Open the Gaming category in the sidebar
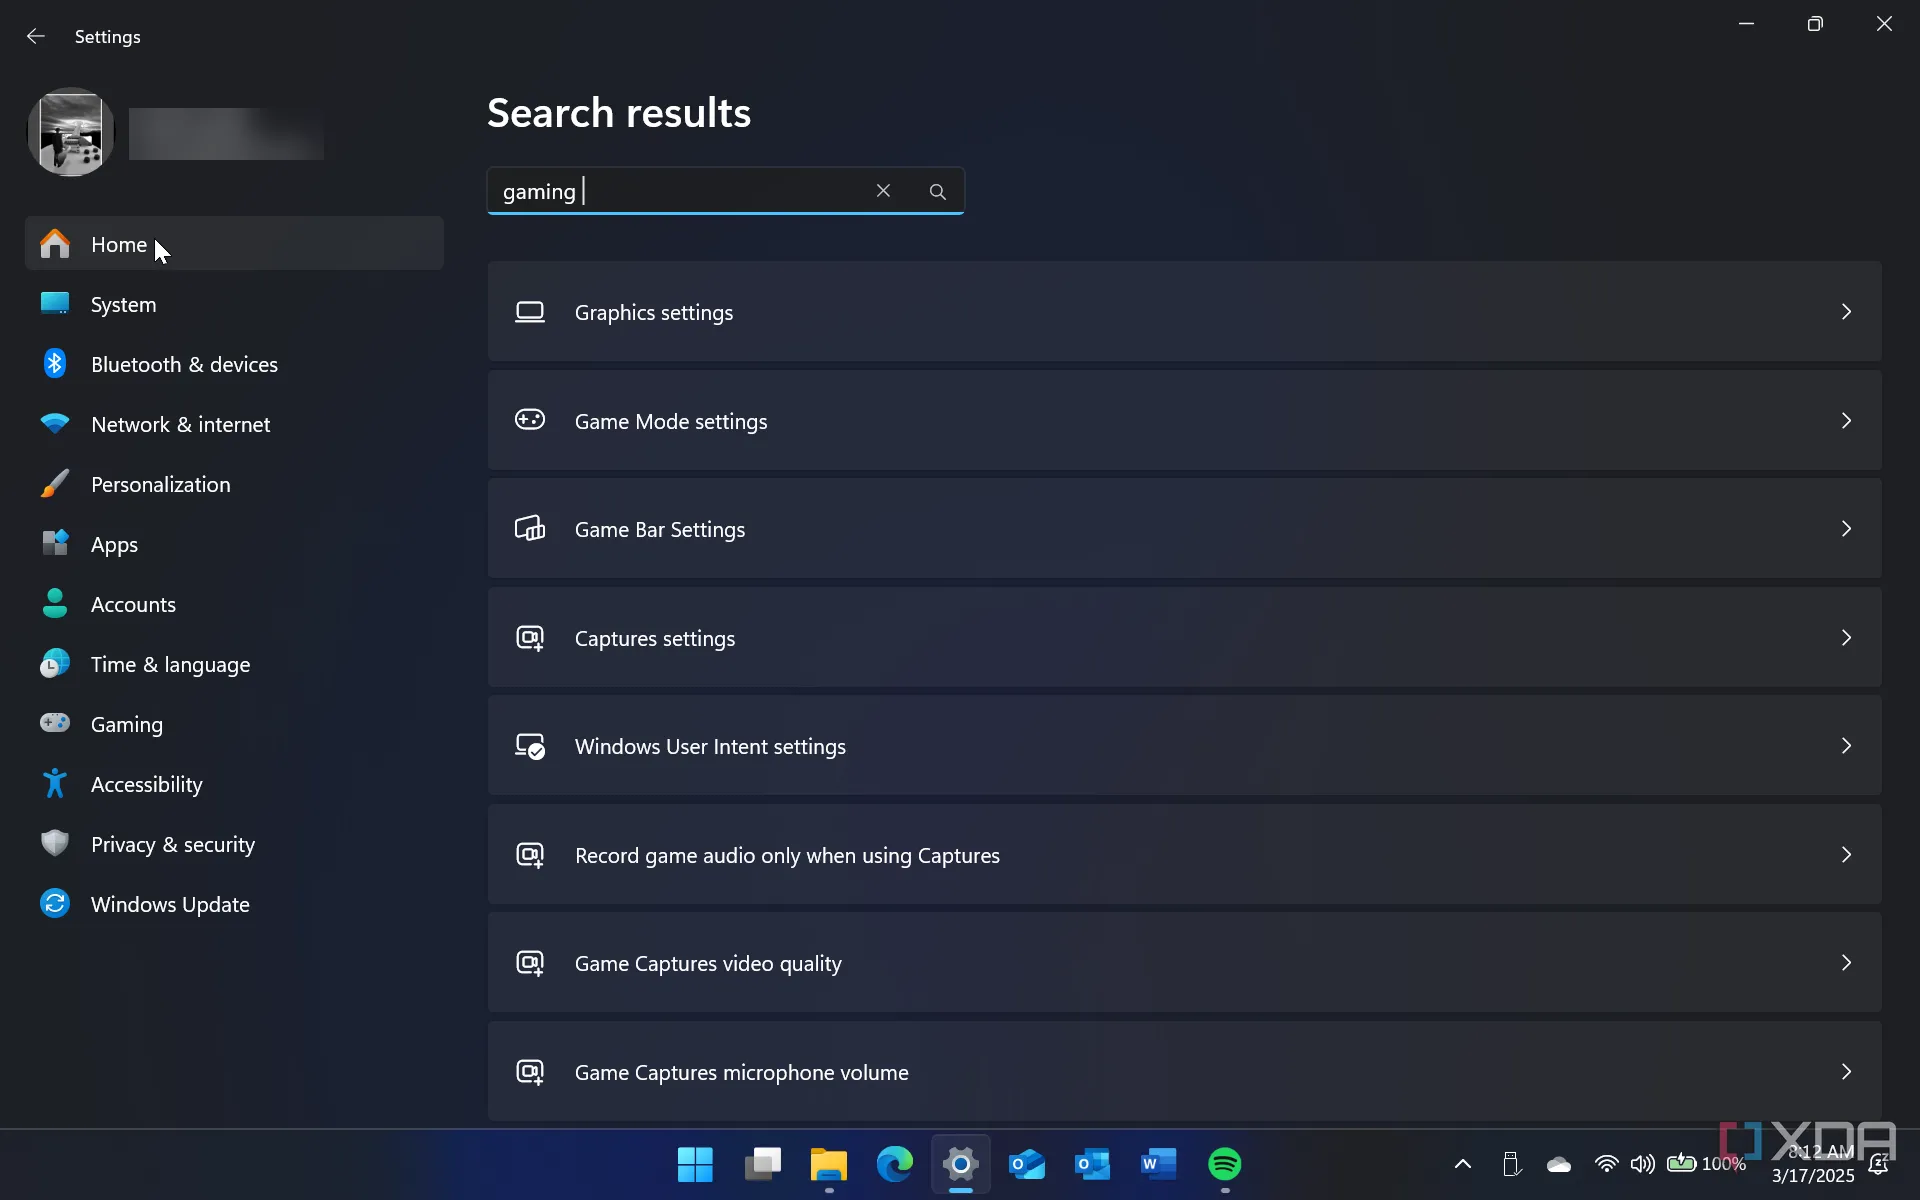 tap(127, 724)
